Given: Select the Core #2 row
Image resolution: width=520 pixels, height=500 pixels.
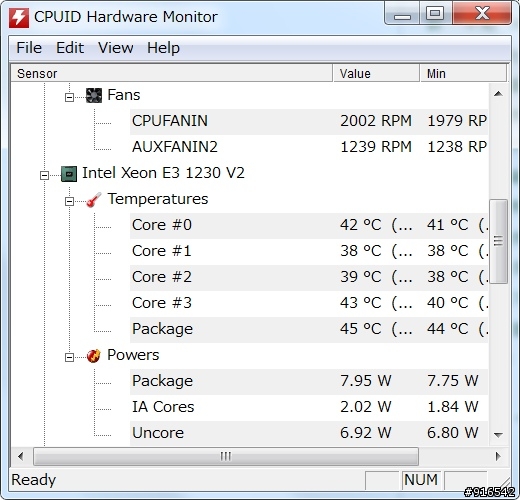Looking at the screenshot, I should pyautogui.click(x=309, y=277).
